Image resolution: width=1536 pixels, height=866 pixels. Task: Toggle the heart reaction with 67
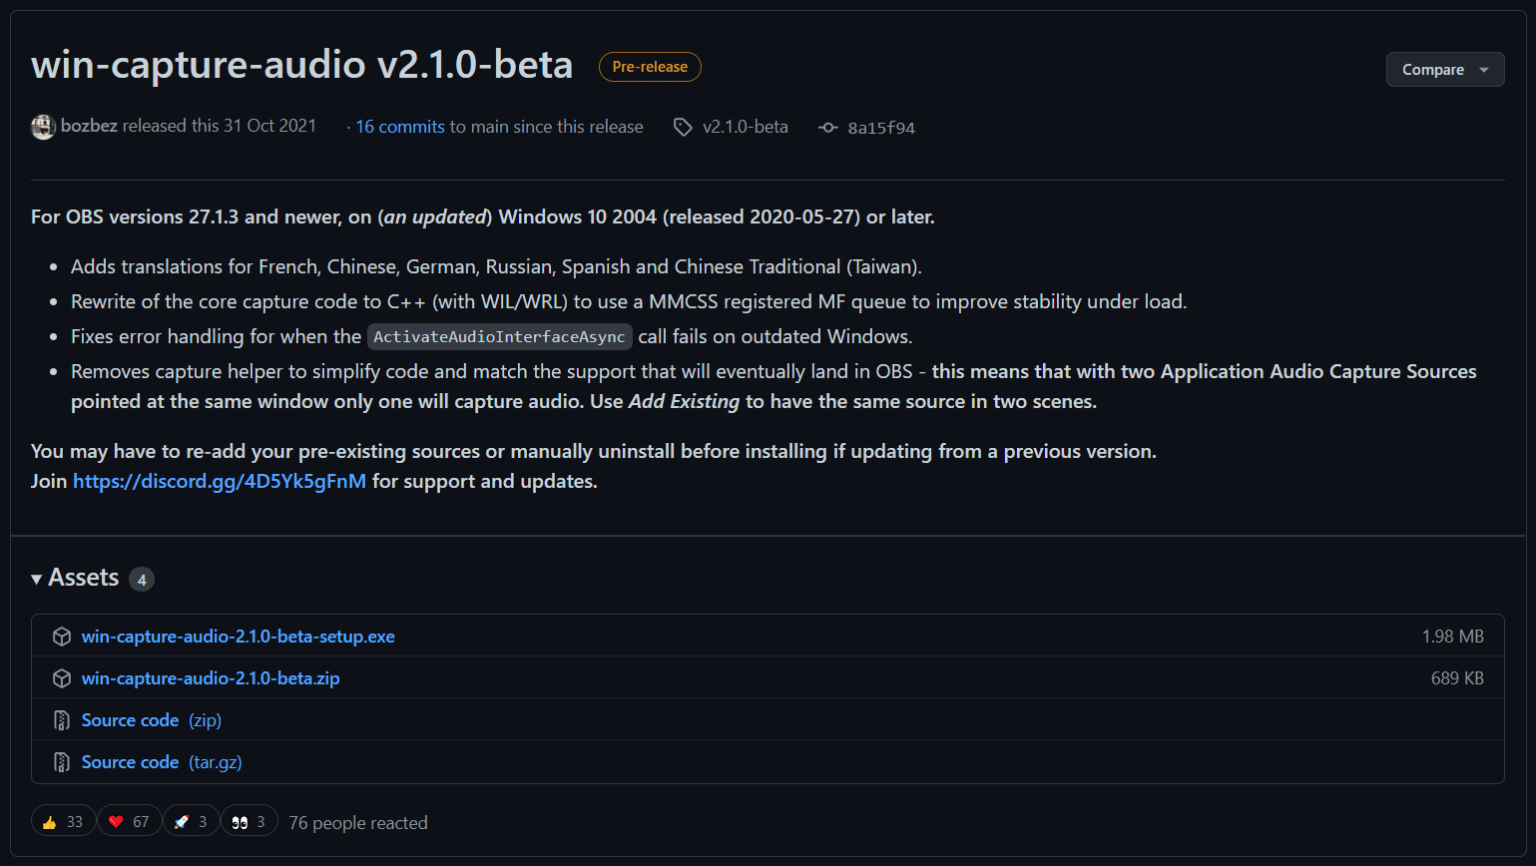tap(129, 822)
